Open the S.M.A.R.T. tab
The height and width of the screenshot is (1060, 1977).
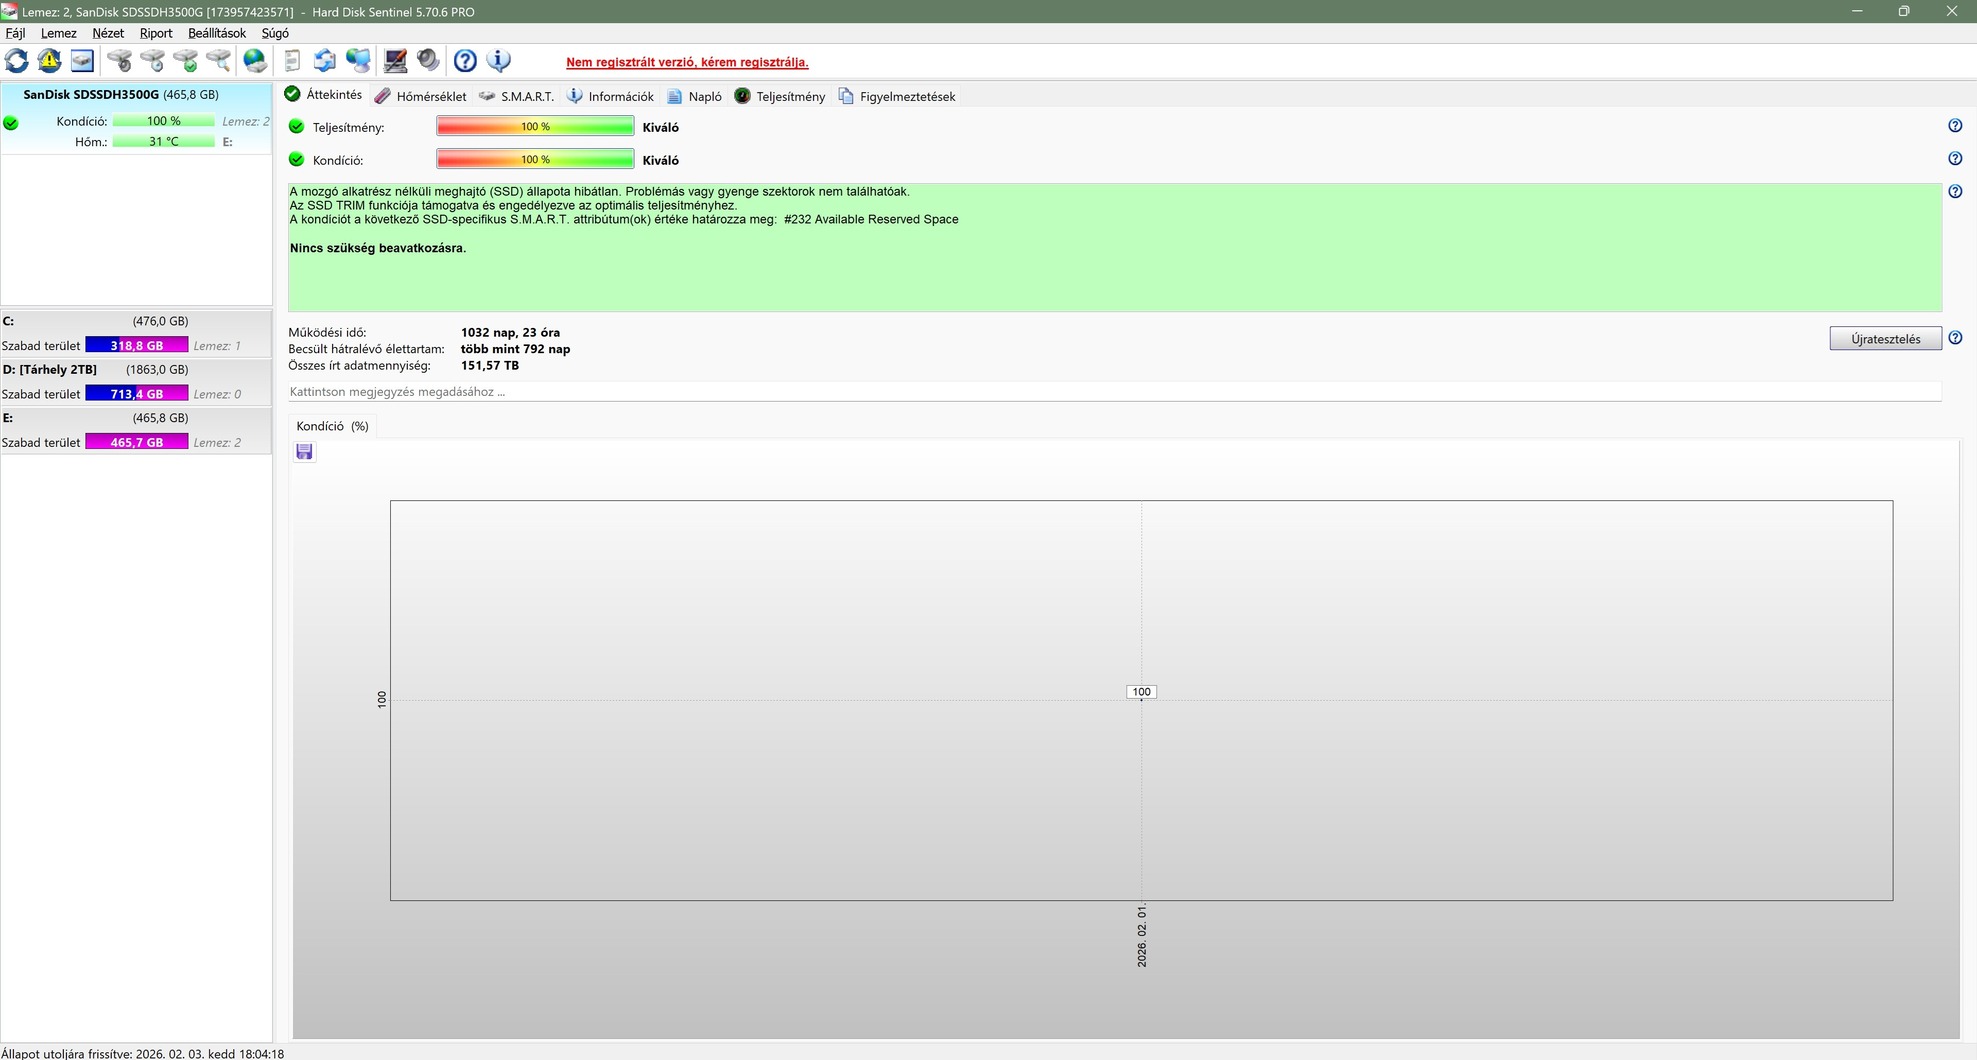pos(517,96)
